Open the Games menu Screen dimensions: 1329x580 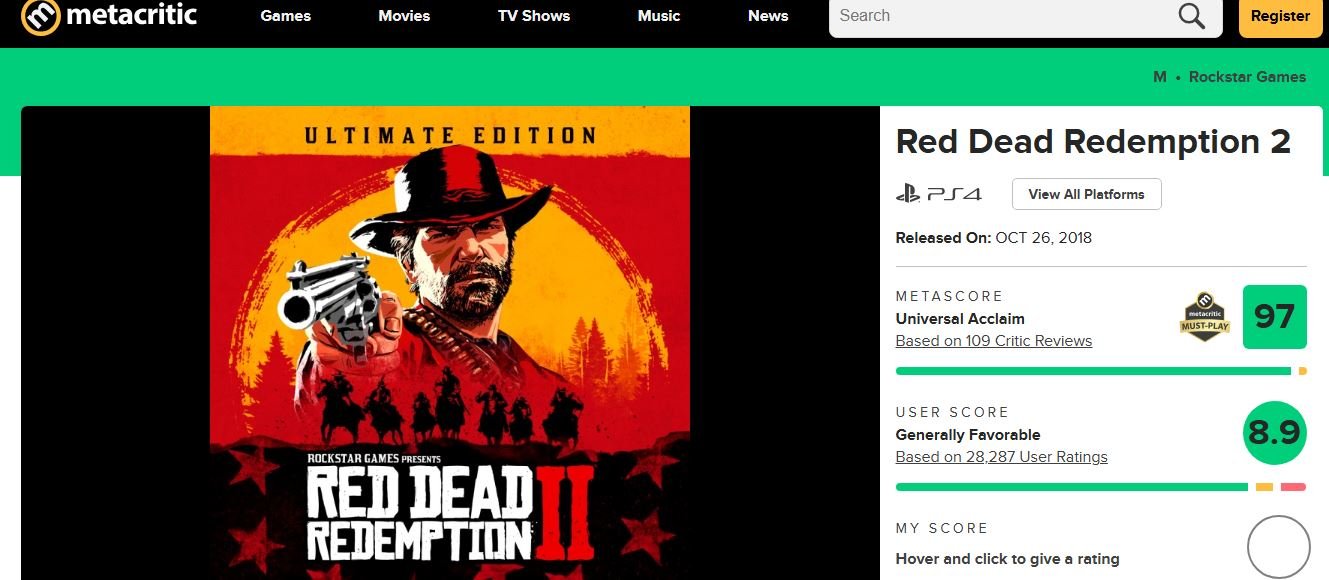285,16
